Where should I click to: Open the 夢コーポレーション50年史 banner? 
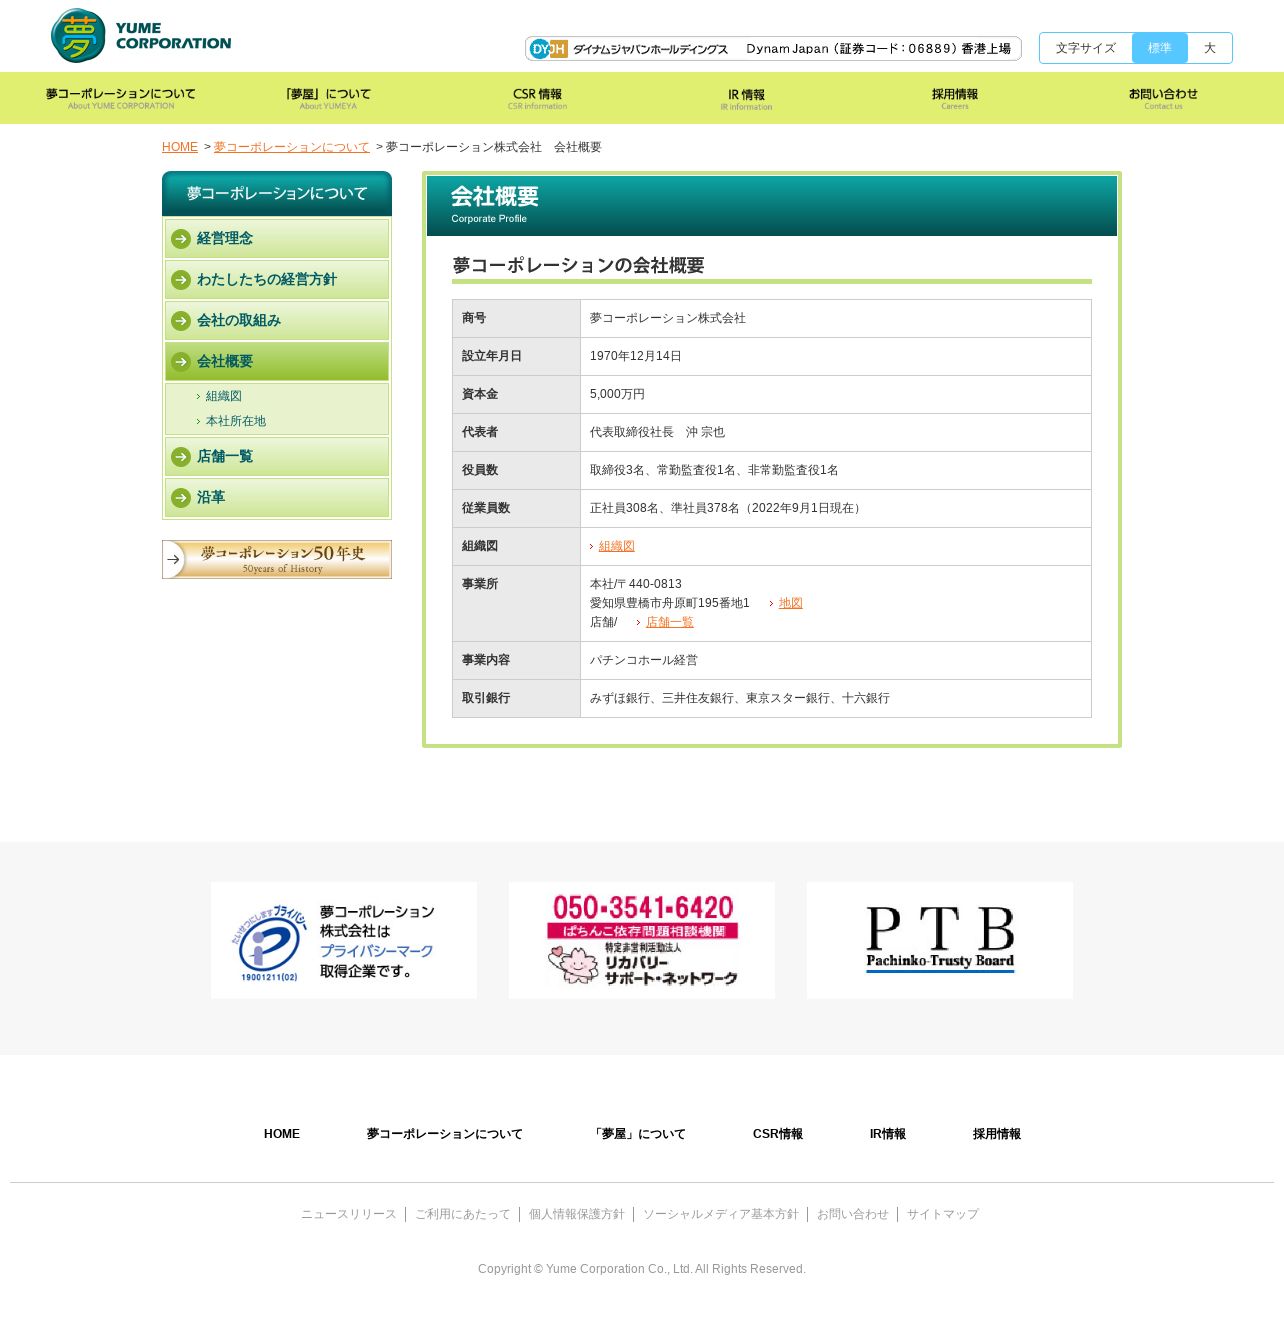pos(277,560)
